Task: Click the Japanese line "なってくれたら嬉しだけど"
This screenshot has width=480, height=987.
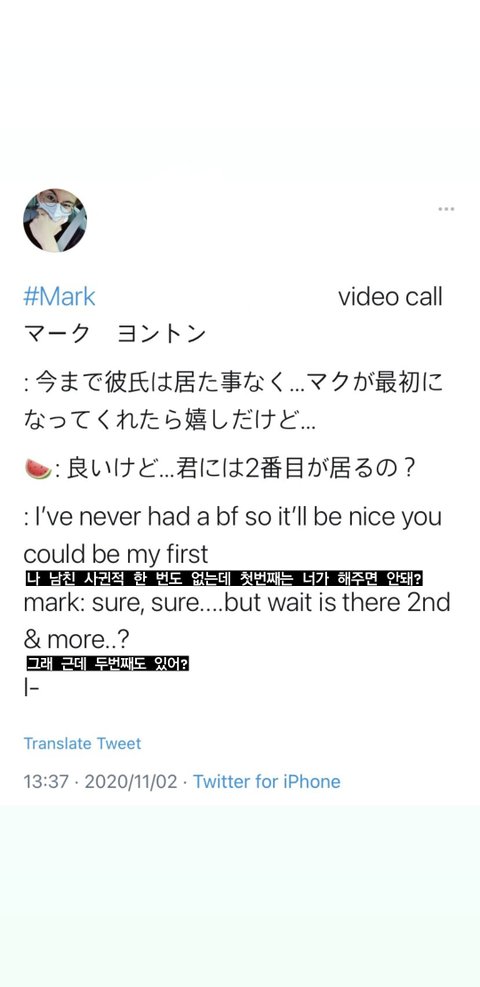Action: (x=169, y=420)
